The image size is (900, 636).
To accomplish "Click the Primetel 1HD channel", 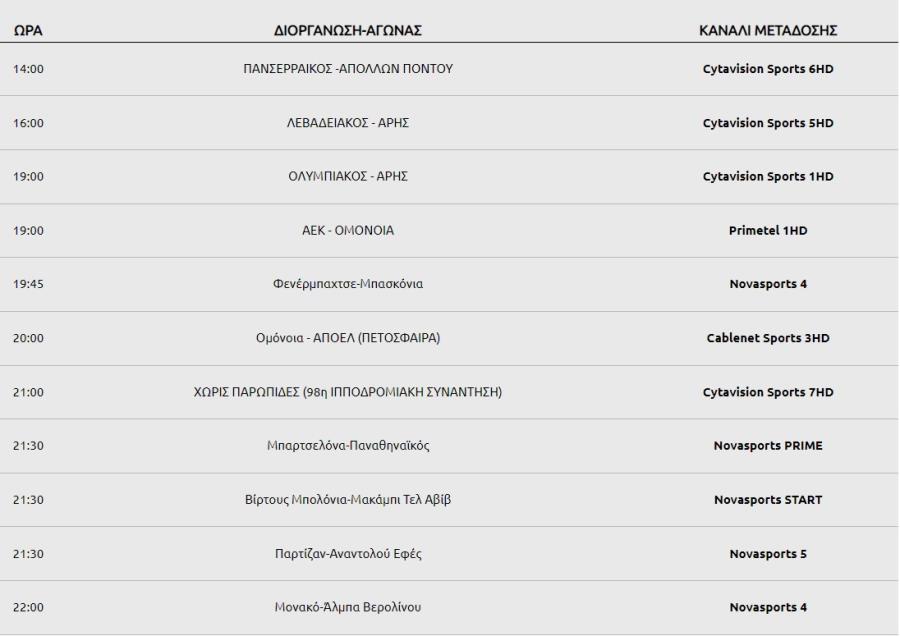I will point(768,230).
